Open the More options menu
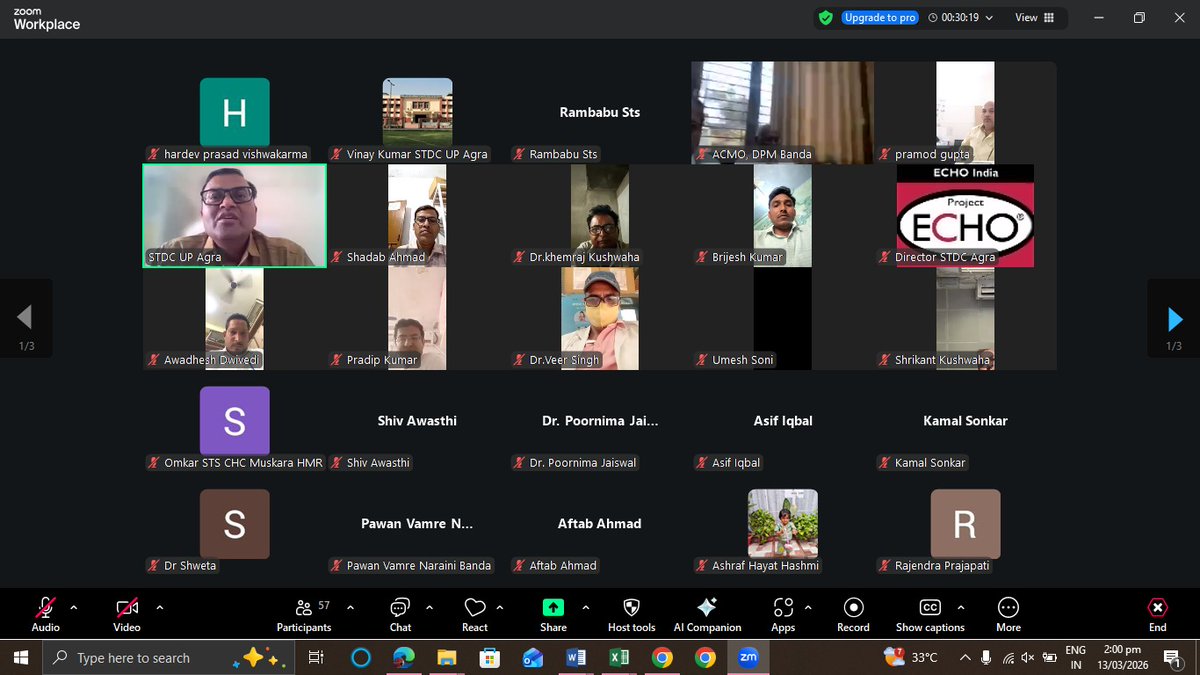Screen dimensions: 1200x675 click(1007, 613)
